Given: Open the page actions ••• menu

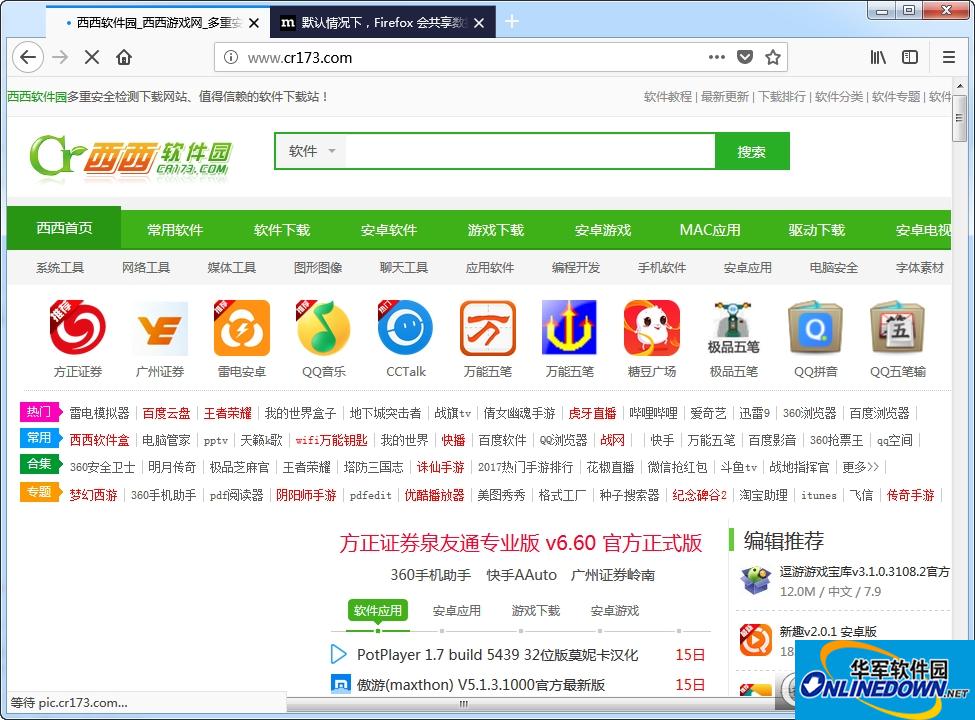Looking at the screenshot, I should (717, 57).
